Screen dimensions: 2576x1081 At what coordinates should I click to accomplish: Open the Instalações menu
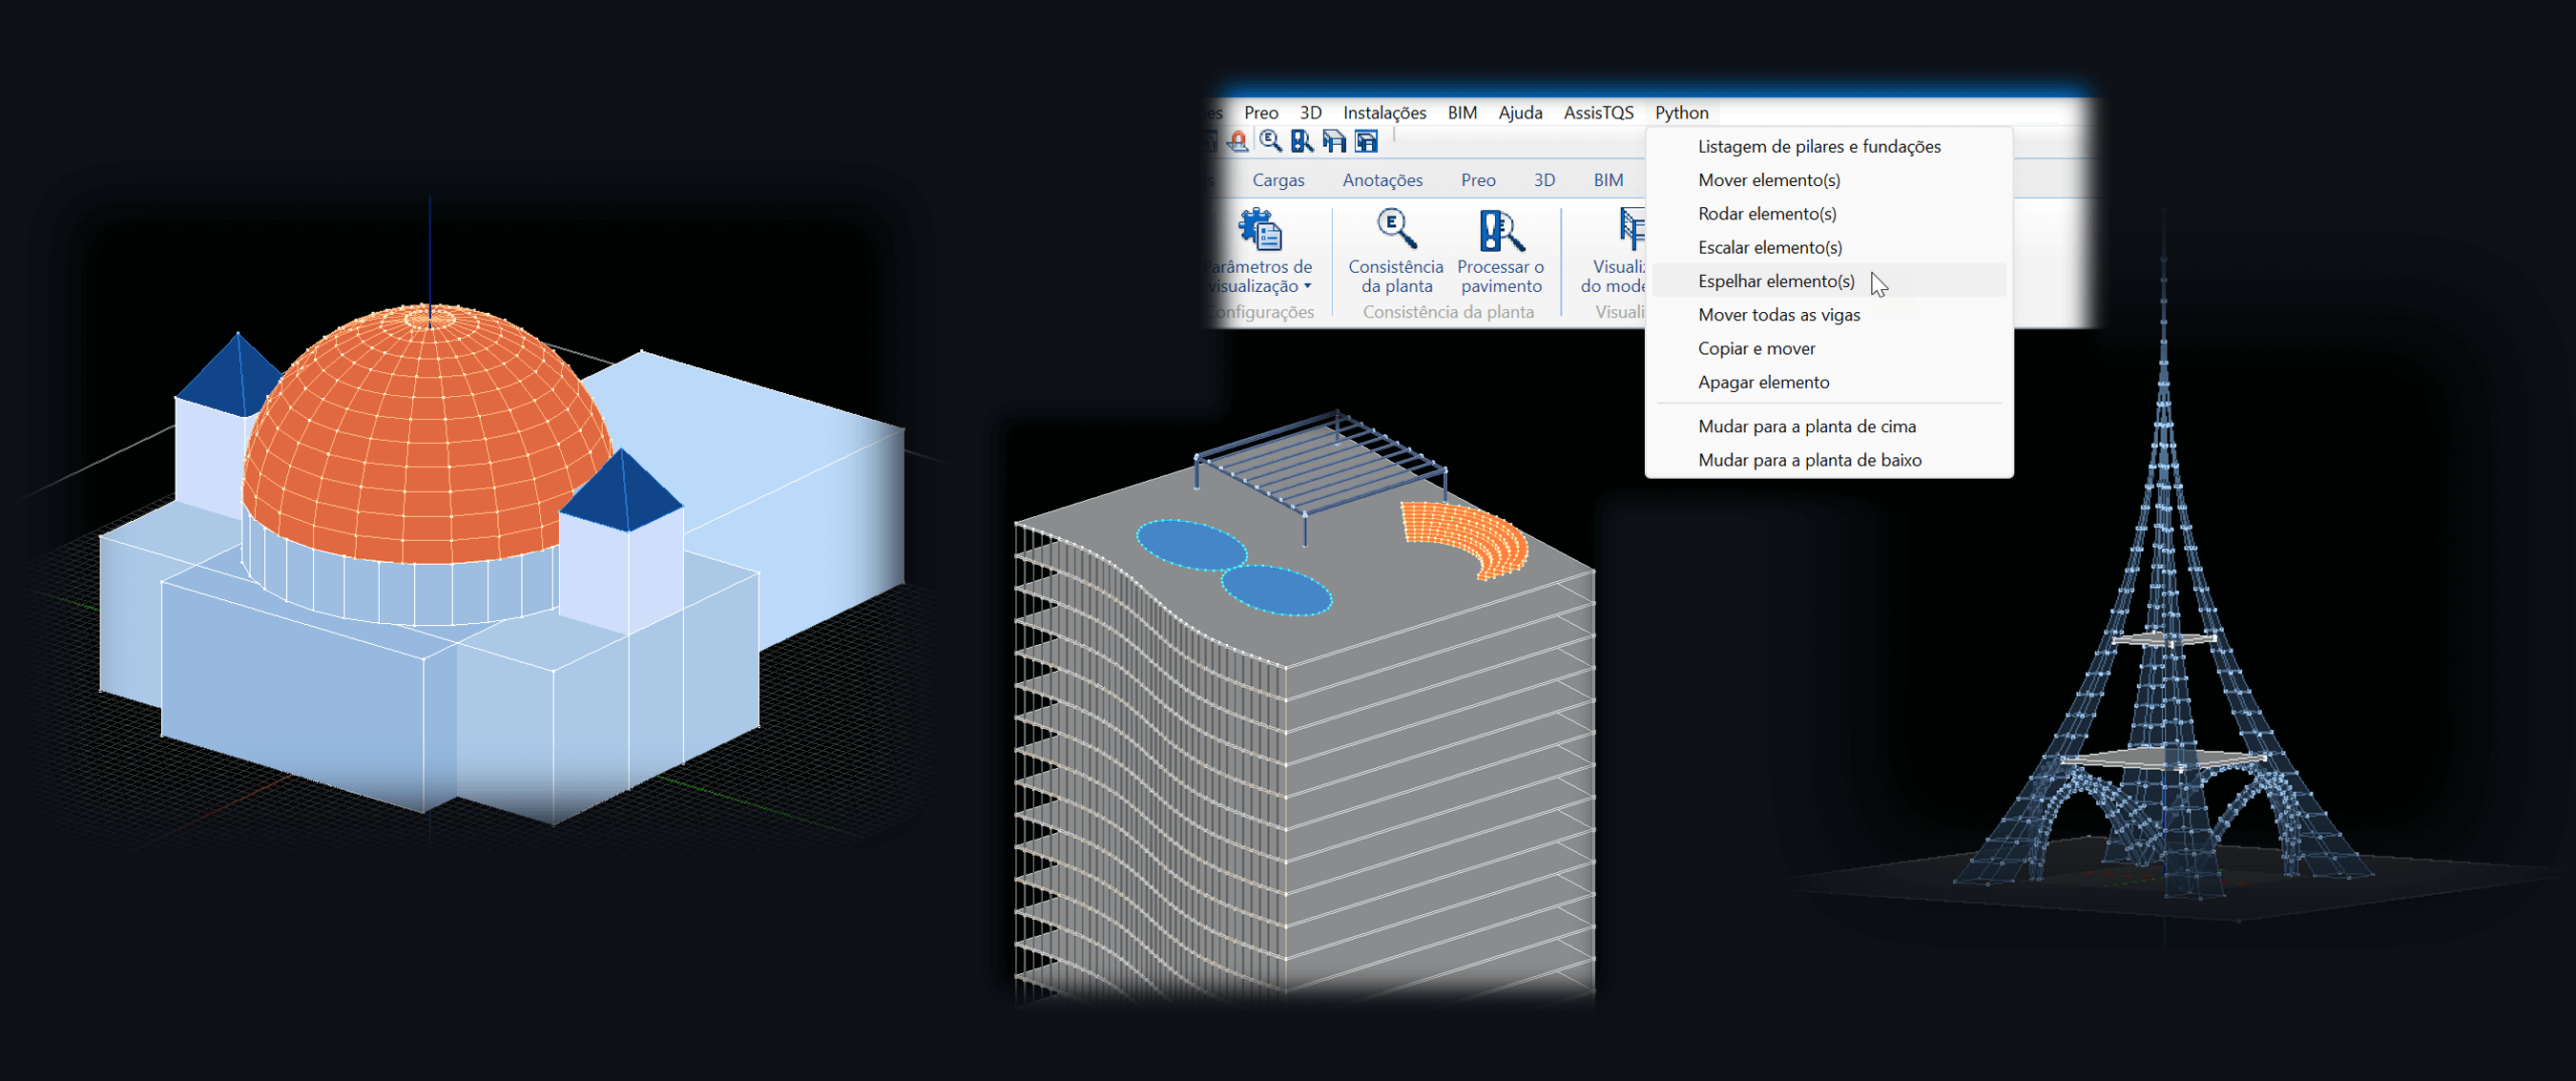click(1384, 113)
